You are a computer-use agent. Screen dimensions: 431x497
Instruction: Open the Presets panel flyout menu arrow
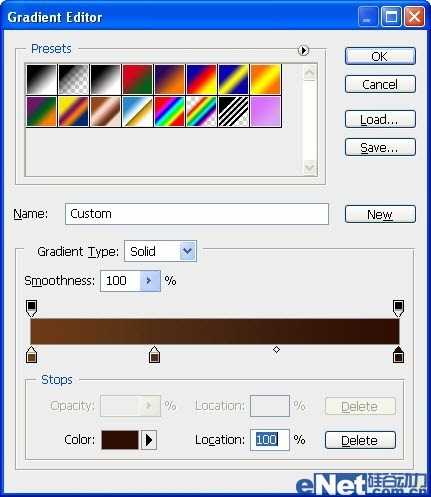click(303, 50)
